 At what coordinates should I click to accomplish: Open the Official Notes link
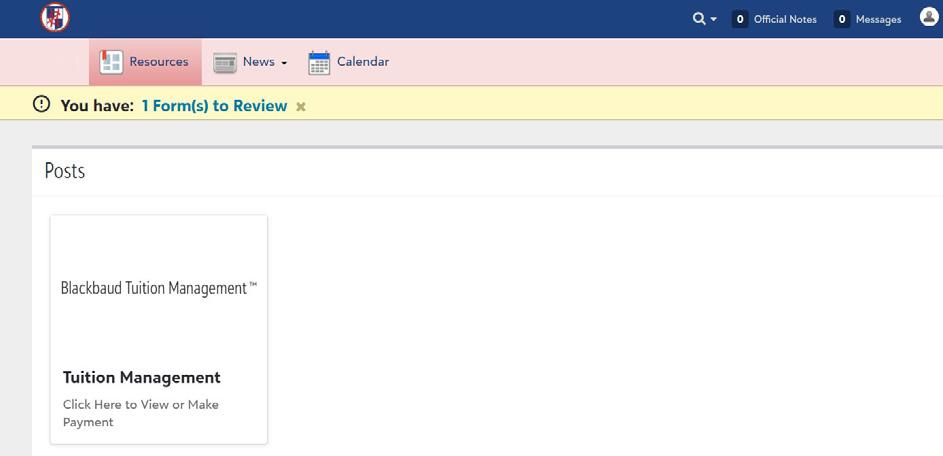(785, 19)
